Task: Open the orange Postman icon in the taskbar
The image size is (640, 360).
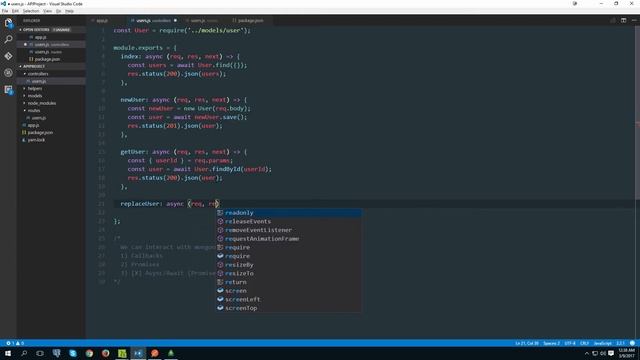Action: [x=154, y=353]
